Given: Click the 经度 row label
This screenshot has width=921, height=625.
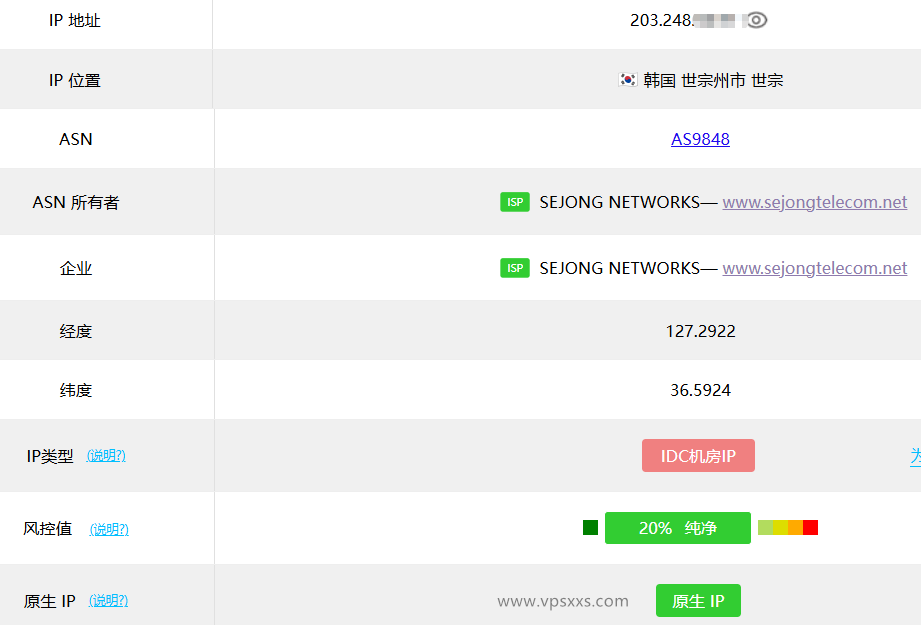Looking at the screenshot, I should click(x=76, y=331).
